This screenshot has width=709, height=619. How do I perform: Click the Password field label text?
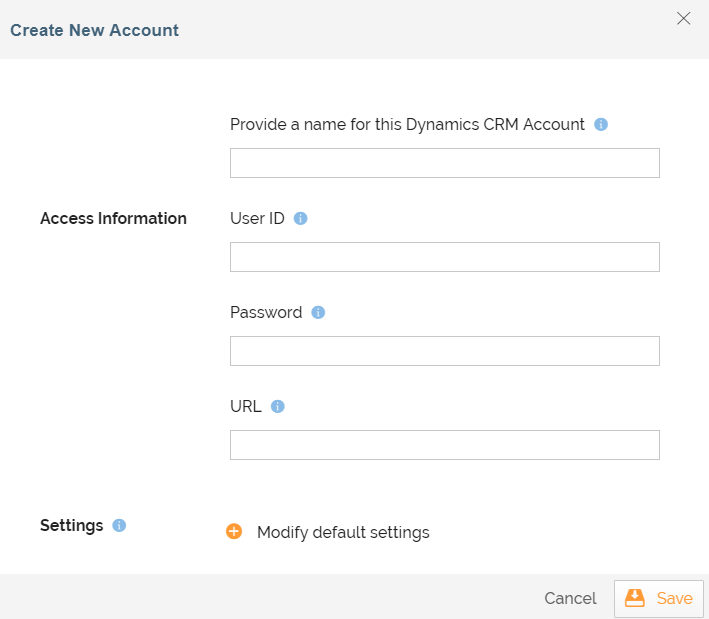click(x=266, y=312)
